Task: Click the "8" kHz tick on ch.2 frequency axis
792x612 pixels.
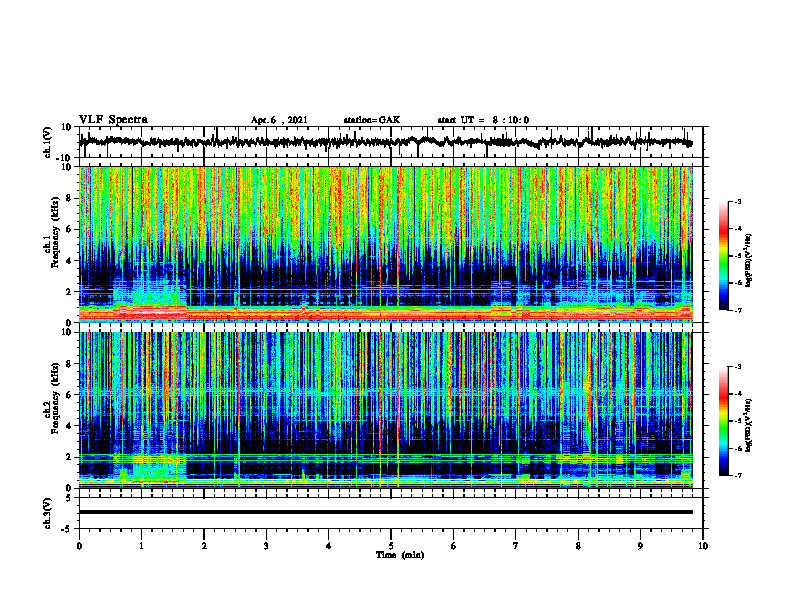Action: click(x=69, y=364)
